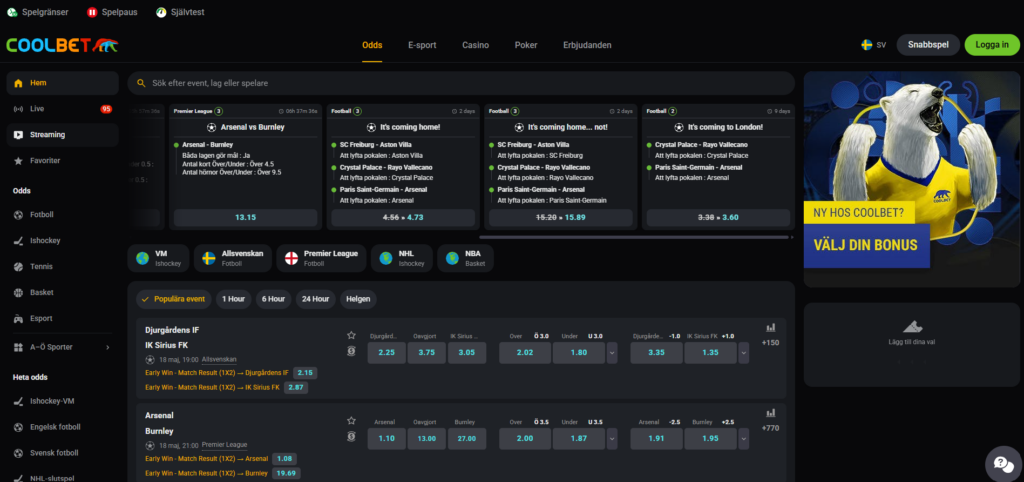Screen dimensions: 1024x482
Task: Expand Over/Under lines for Djurgårdens match
Action: click(x=612, y=353)
